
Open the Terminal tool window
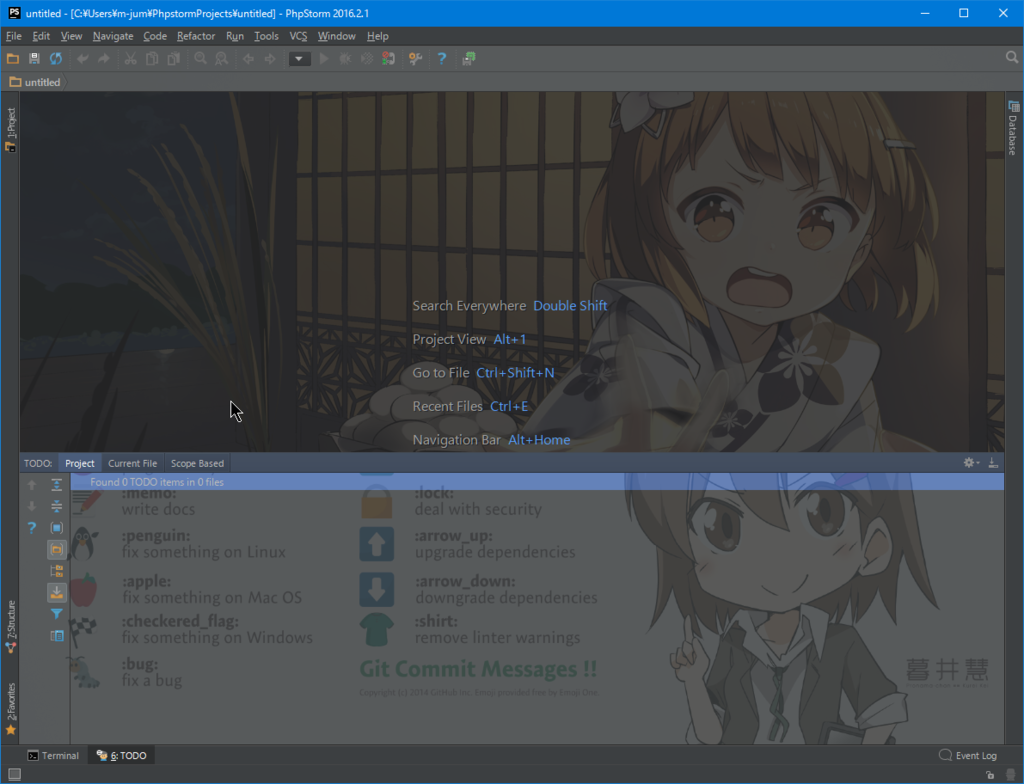click(53, 756)
